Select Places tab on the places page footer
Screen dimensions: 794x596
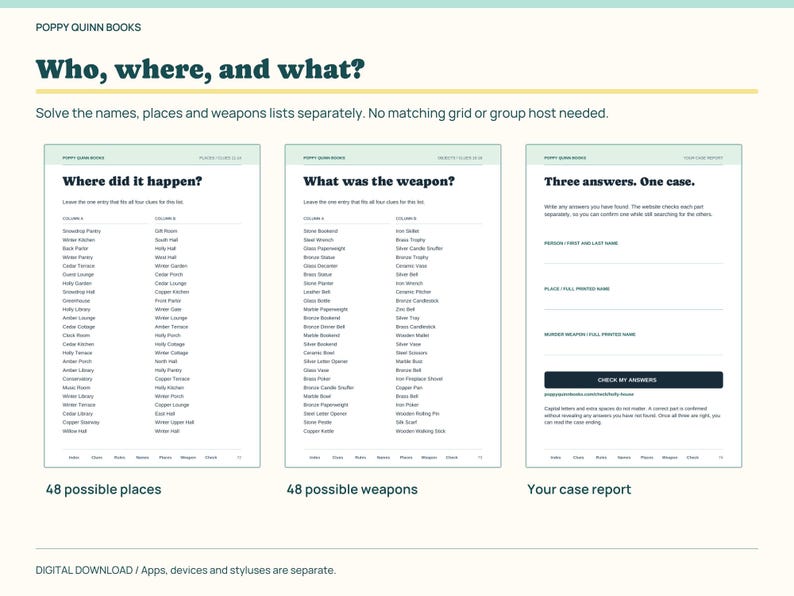166,457
